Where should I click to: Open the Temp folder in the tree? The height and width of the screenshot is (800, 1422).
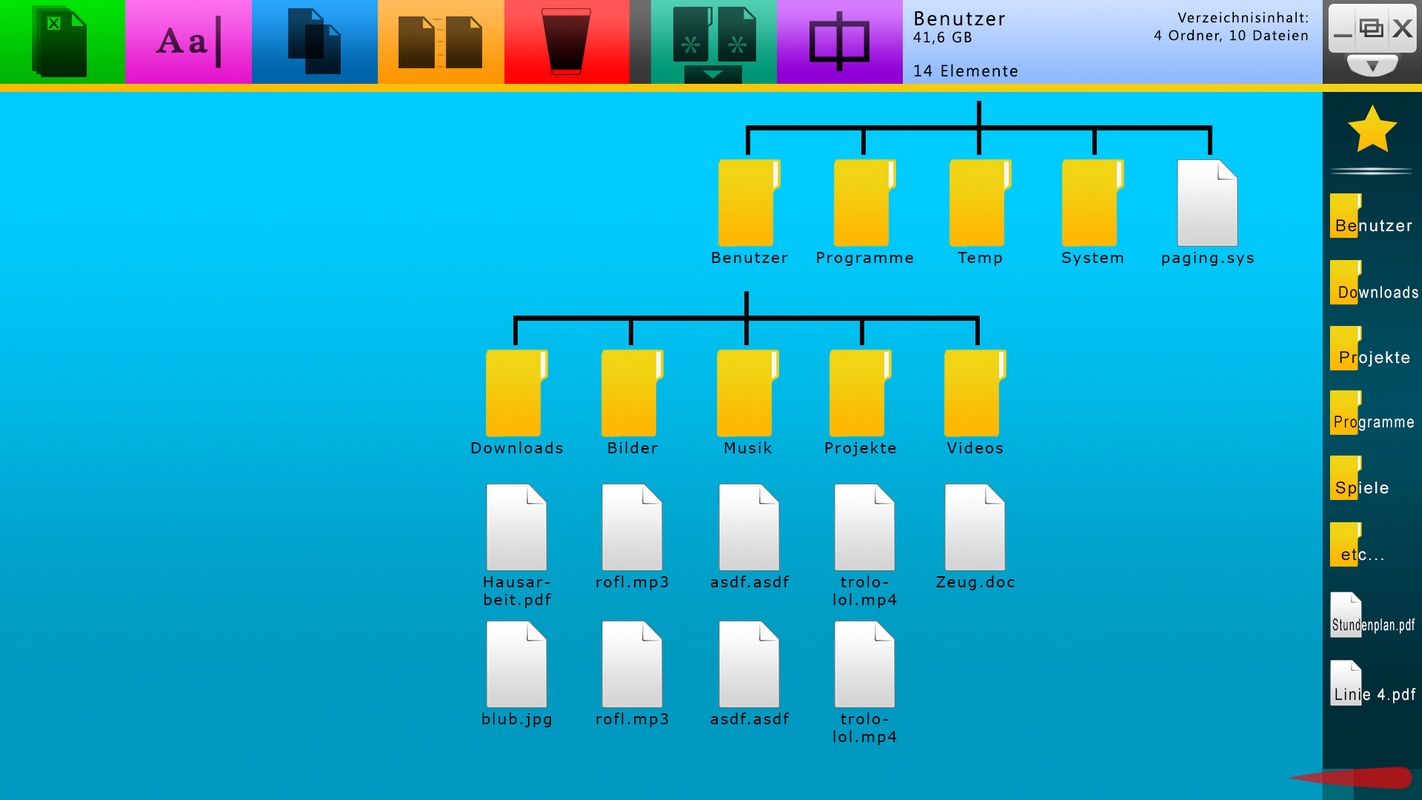[979, 204]
